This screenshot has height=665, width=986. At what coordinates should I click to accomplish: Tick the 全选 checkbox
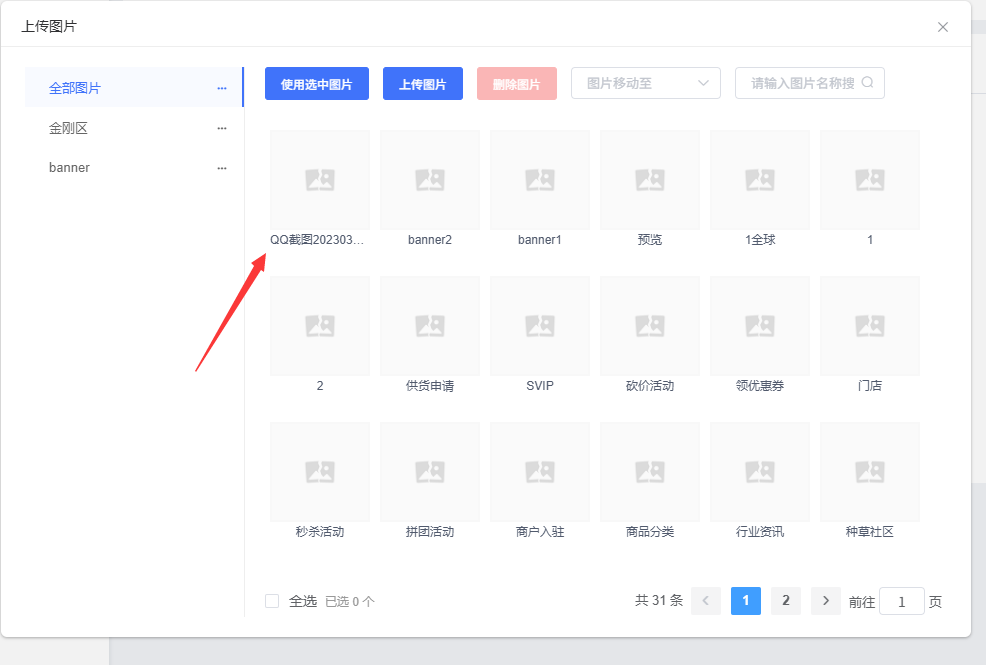[x=272, y=601]
